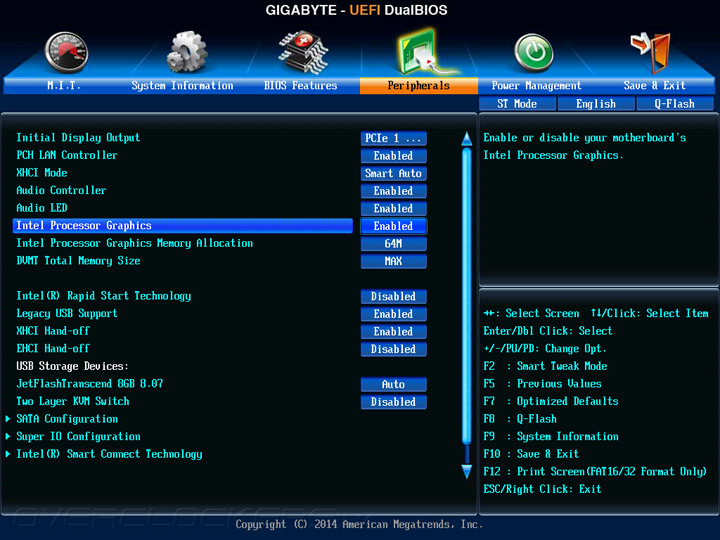
Task: Toggle Legacy USB Support Enabled value
Action: [394, 314]
